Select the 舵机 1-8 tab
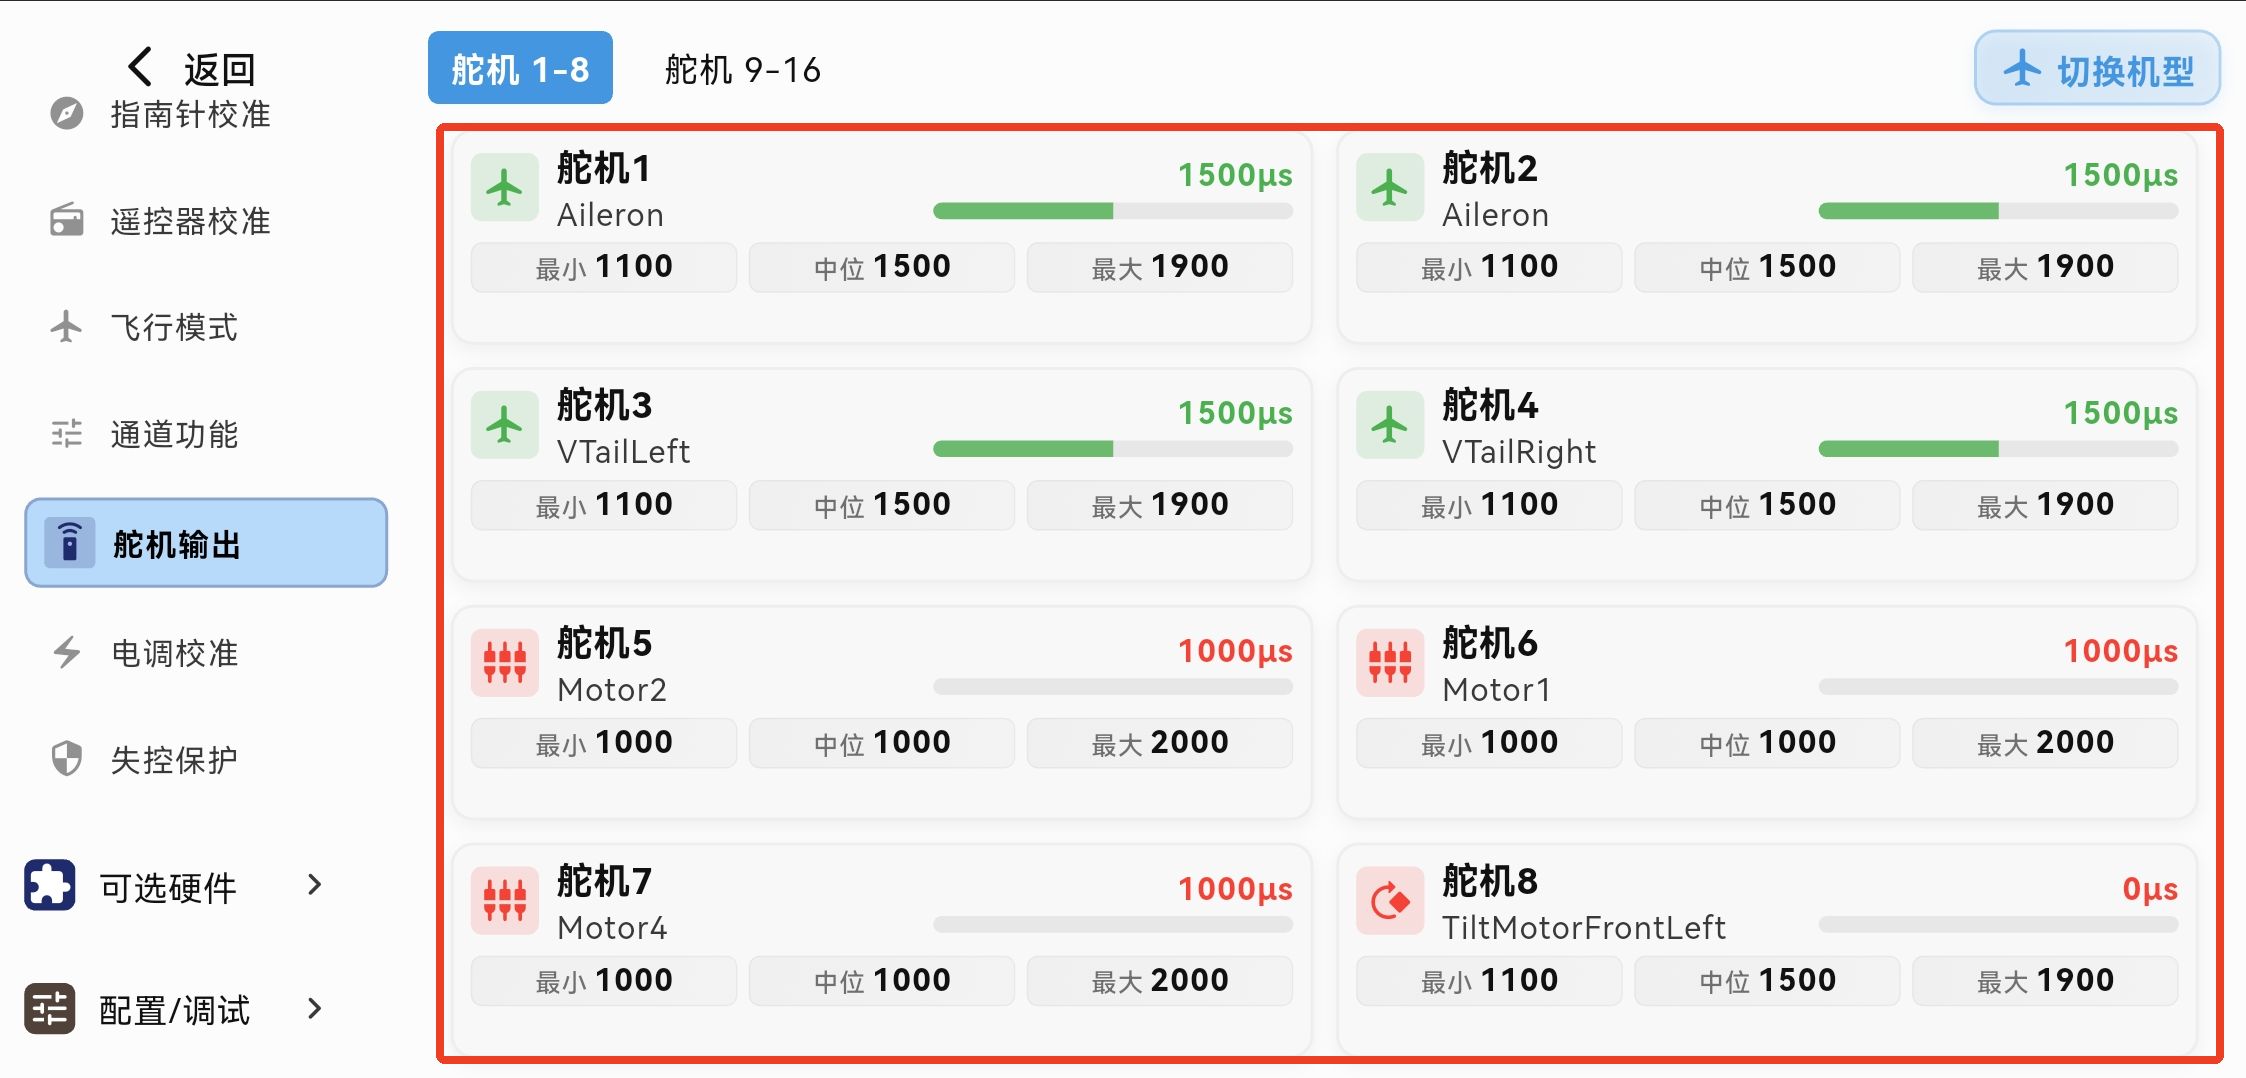2246x1078 pixels. [520, 68]
